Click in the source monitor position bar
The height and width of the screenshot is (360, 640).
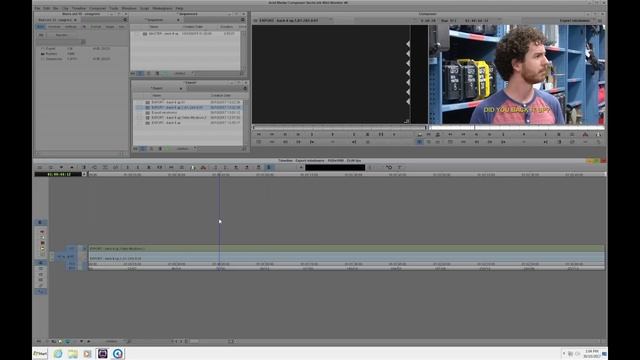point(340,127)
